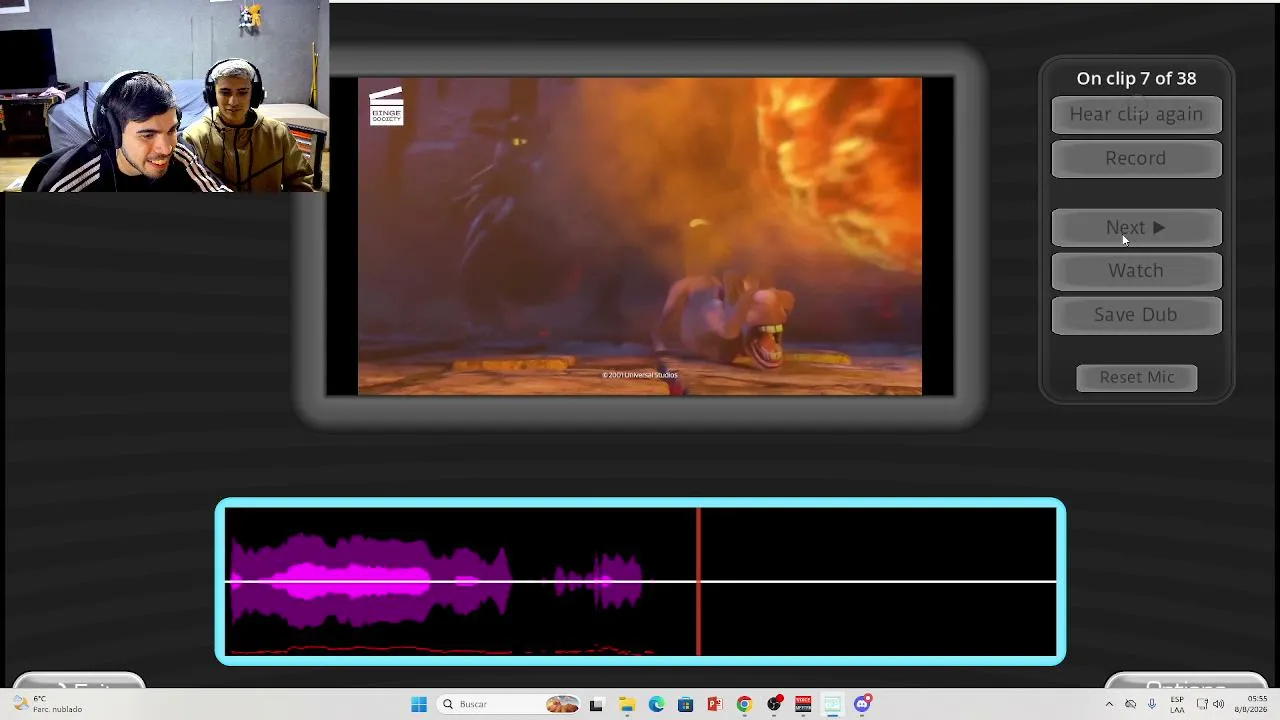Click the purple waveform in the audio panel
Image resolution: width=1280 pixels, height=720 pixels.
pos(437,580)
